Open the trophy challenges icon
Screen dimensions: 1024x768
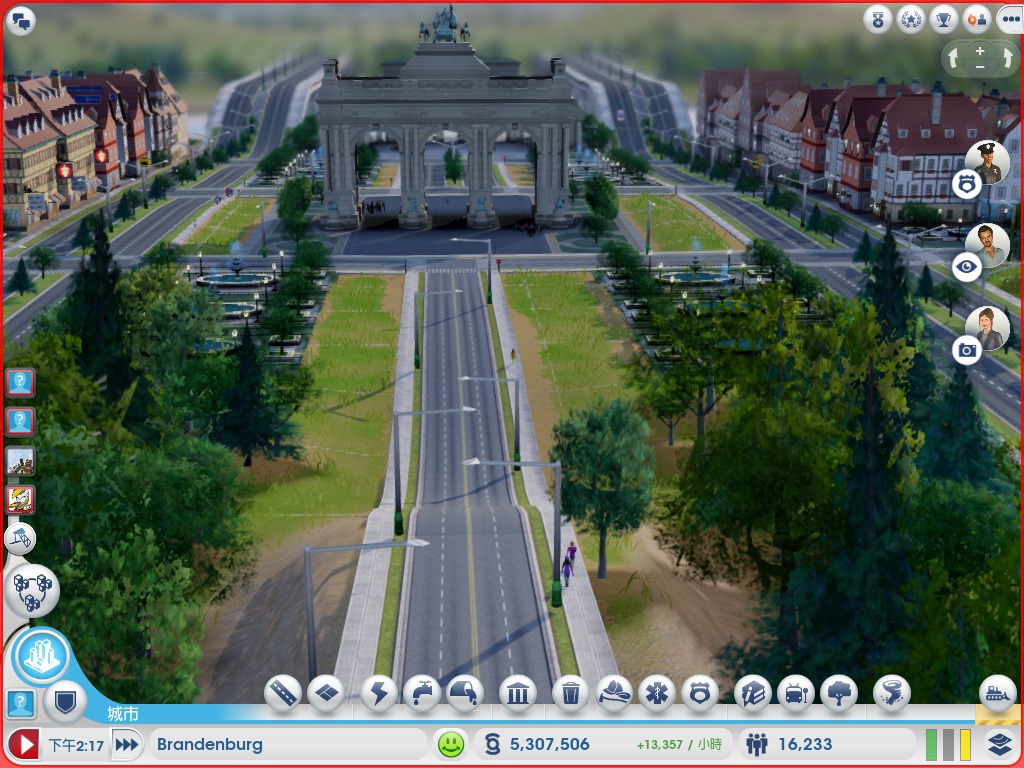(943, 20)
